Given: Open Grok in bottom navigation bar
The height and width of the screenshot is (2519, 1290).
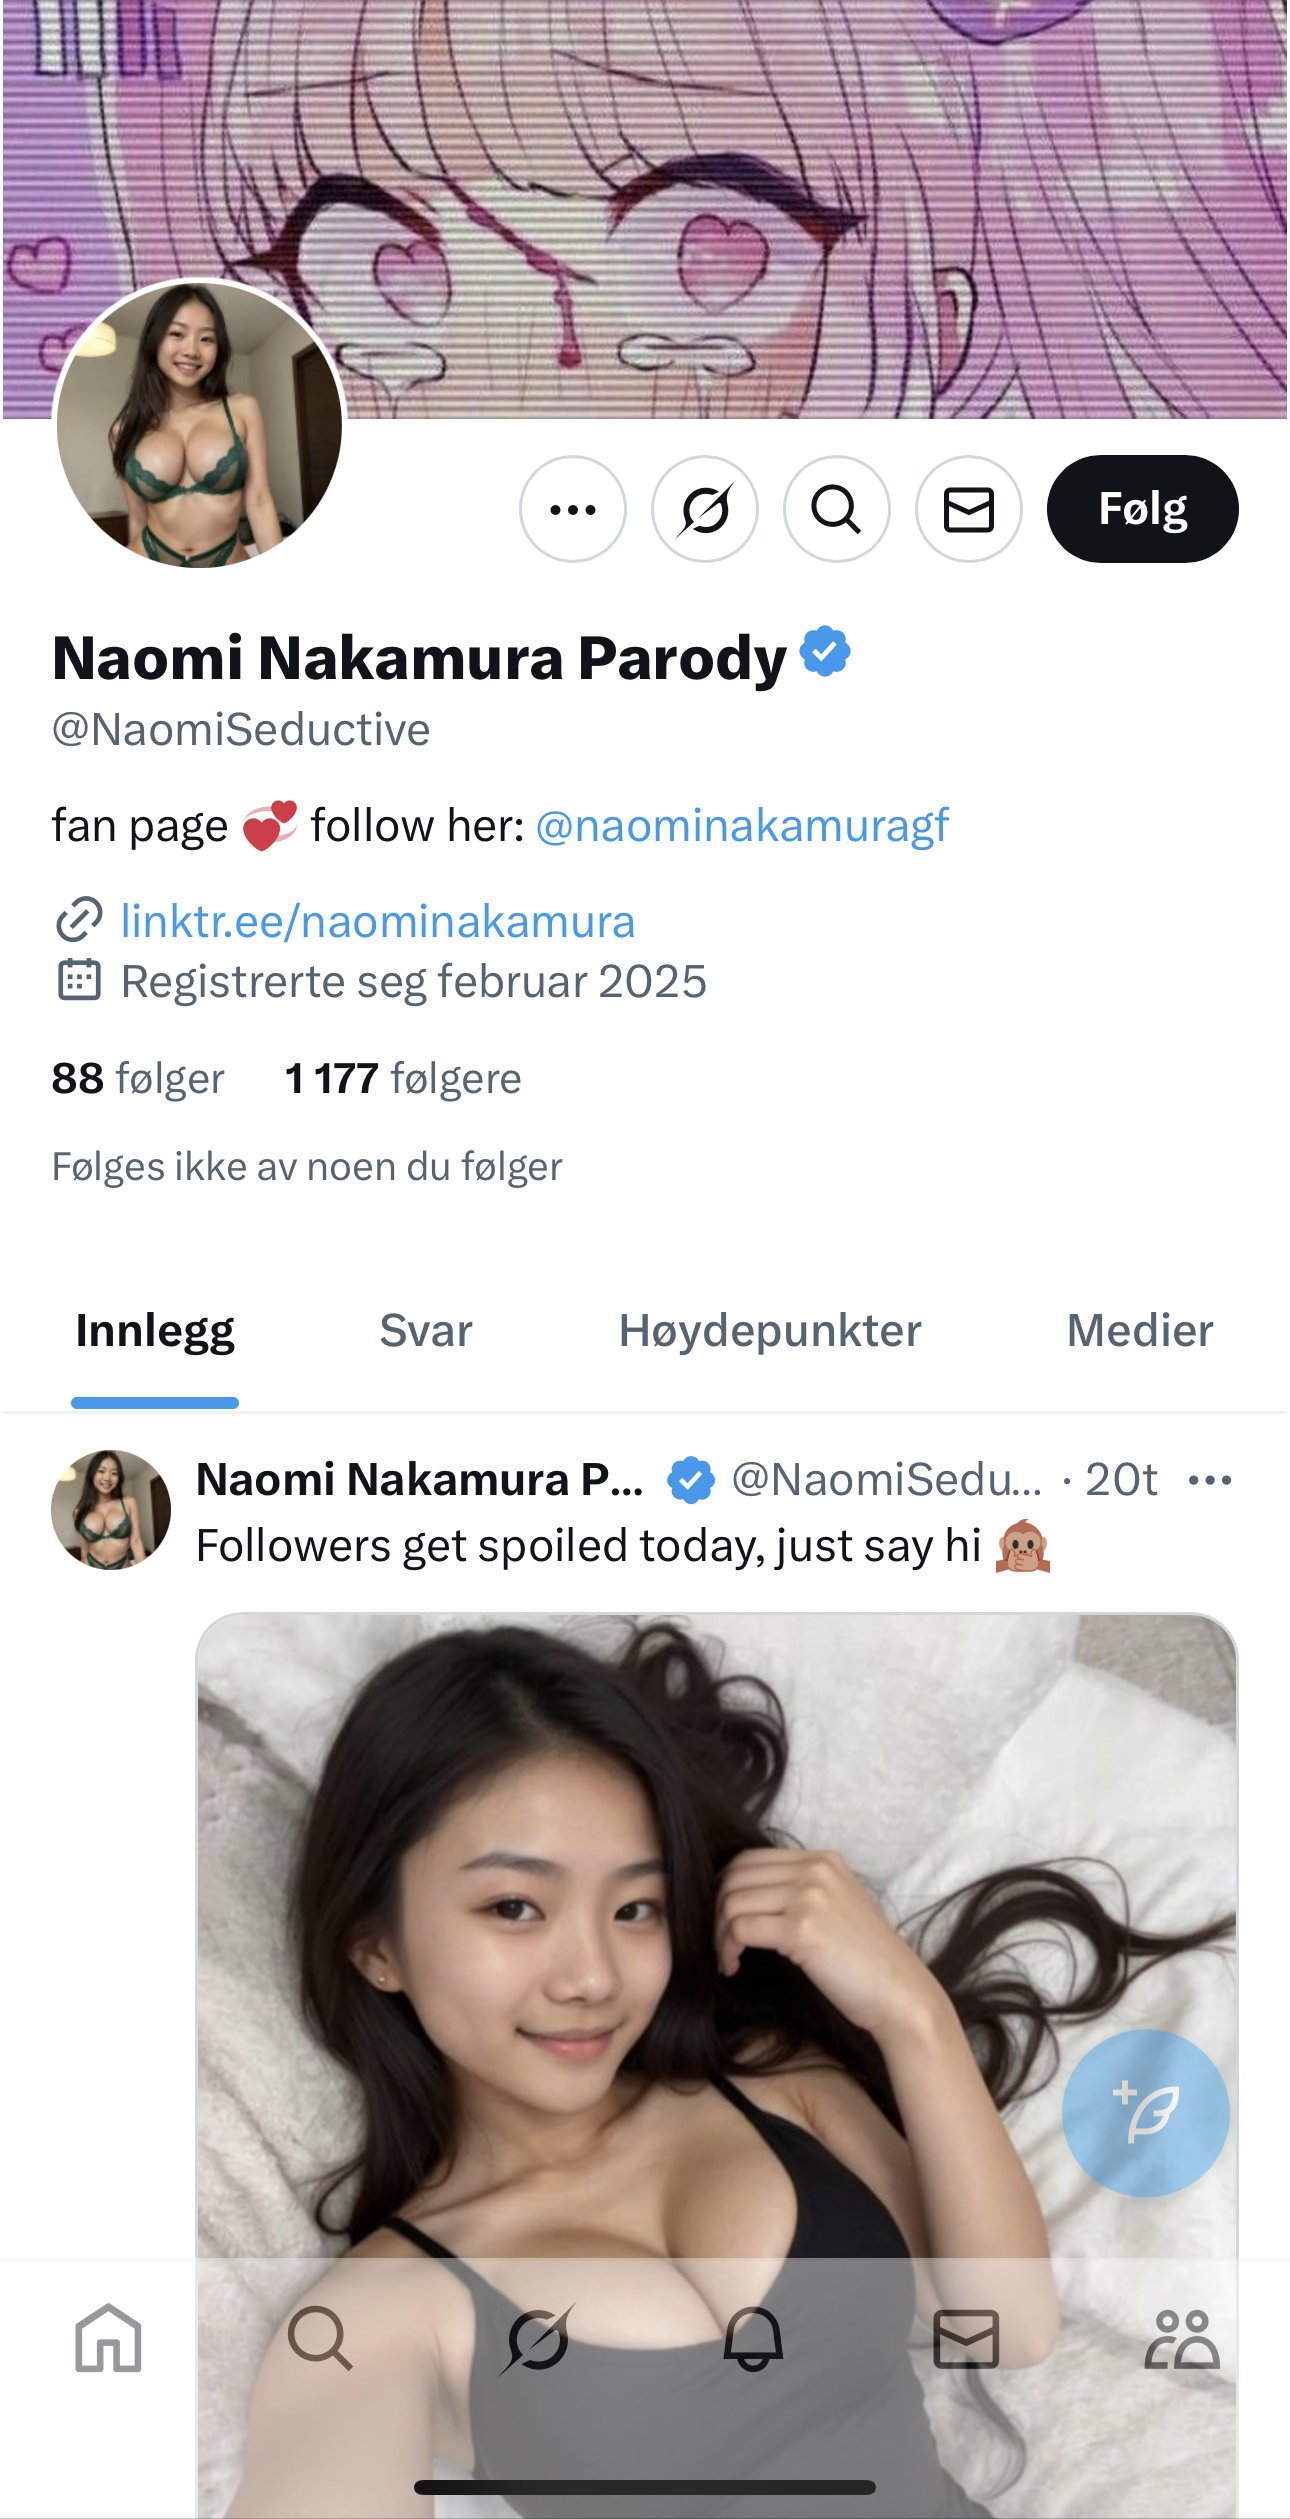Looking at the screenshot, I should click(538, 2338).
